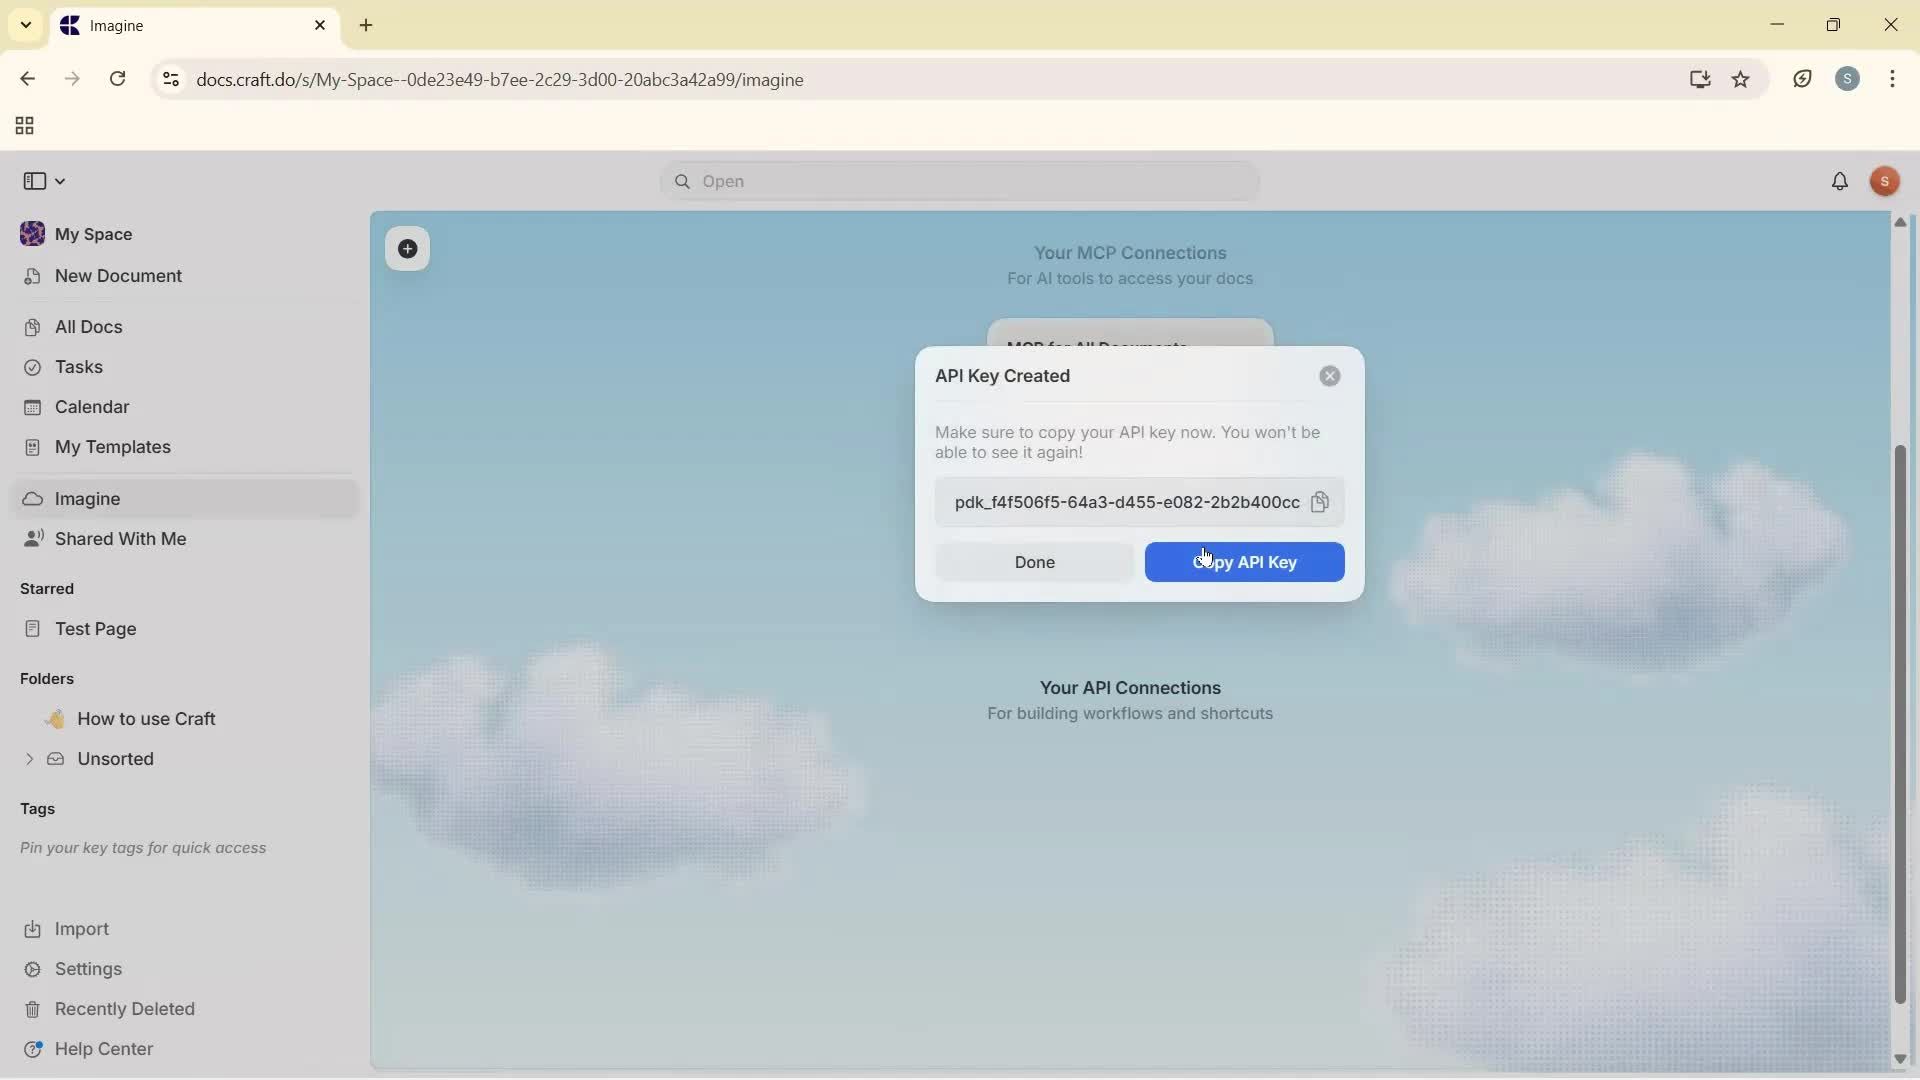Click the vertical scrollbar on the right
Viewport: 1920px width, 1080px height.
pos(1901,720)
